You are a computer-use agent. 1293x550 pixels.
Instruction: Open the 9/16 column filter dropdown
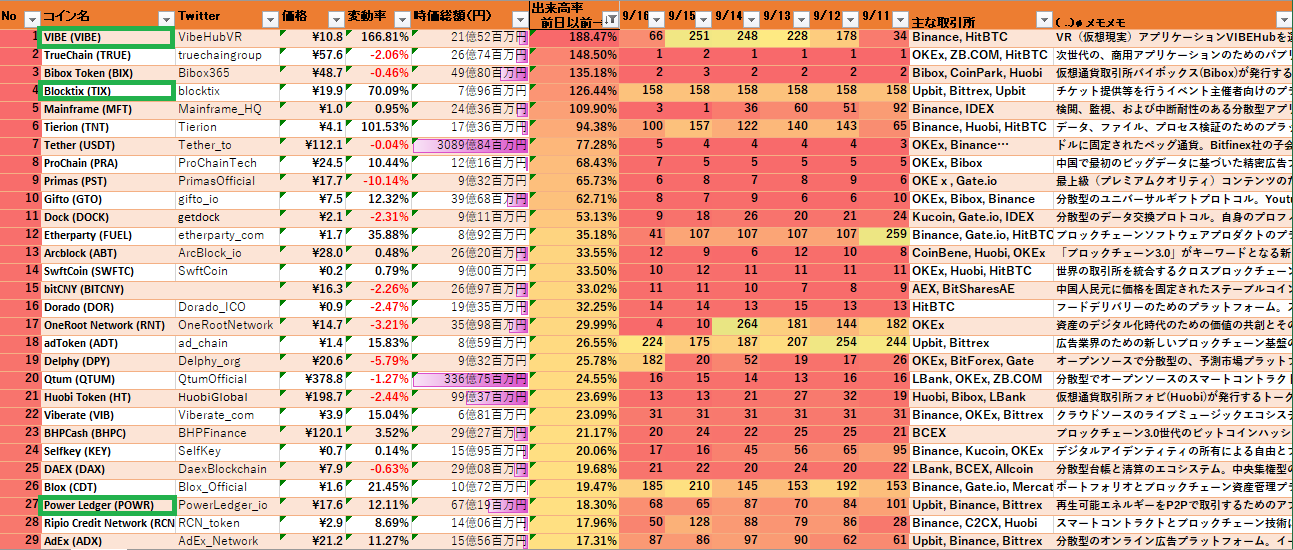pyautogui.click(x=656, y=20)
